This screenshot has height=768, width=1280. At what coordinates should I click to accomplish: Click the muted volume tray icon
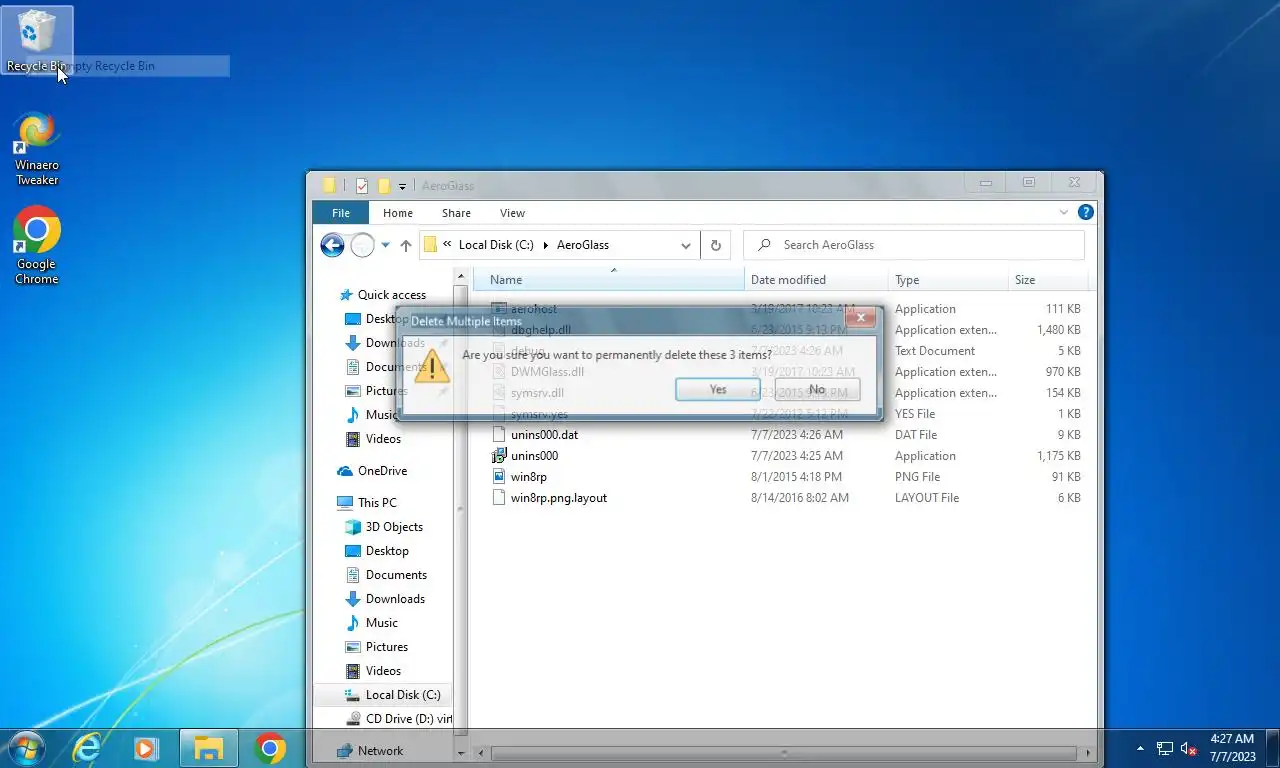1189,748
